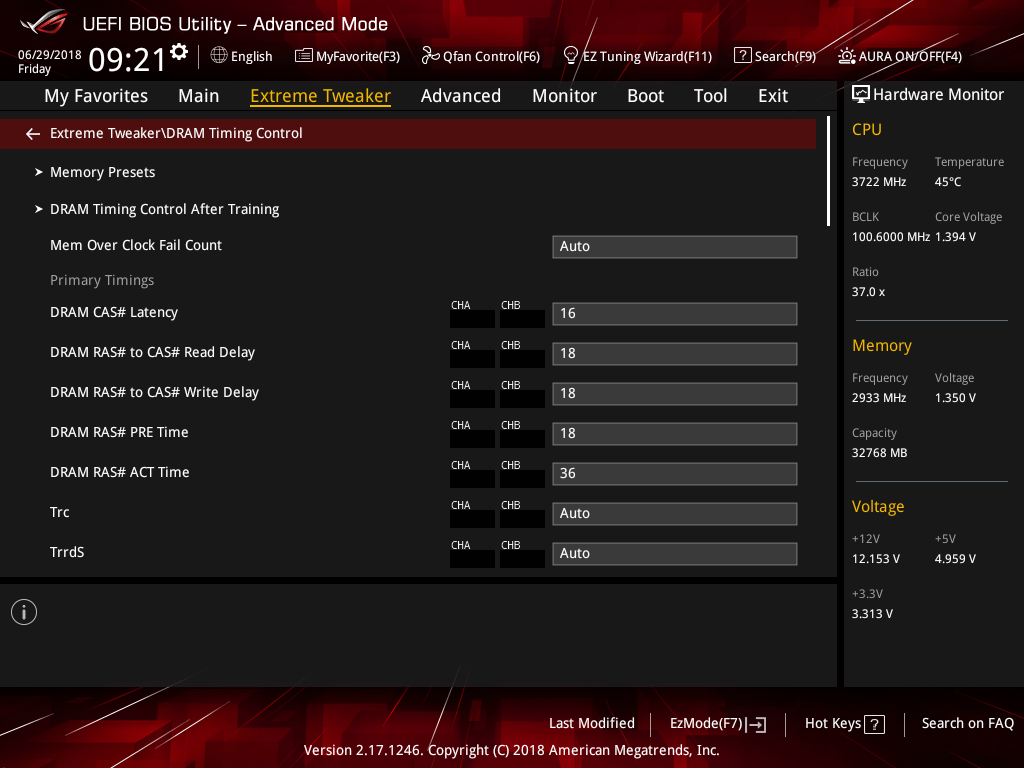
Task: Click the settings list scrollbar
Action: (x=828, y=171)
